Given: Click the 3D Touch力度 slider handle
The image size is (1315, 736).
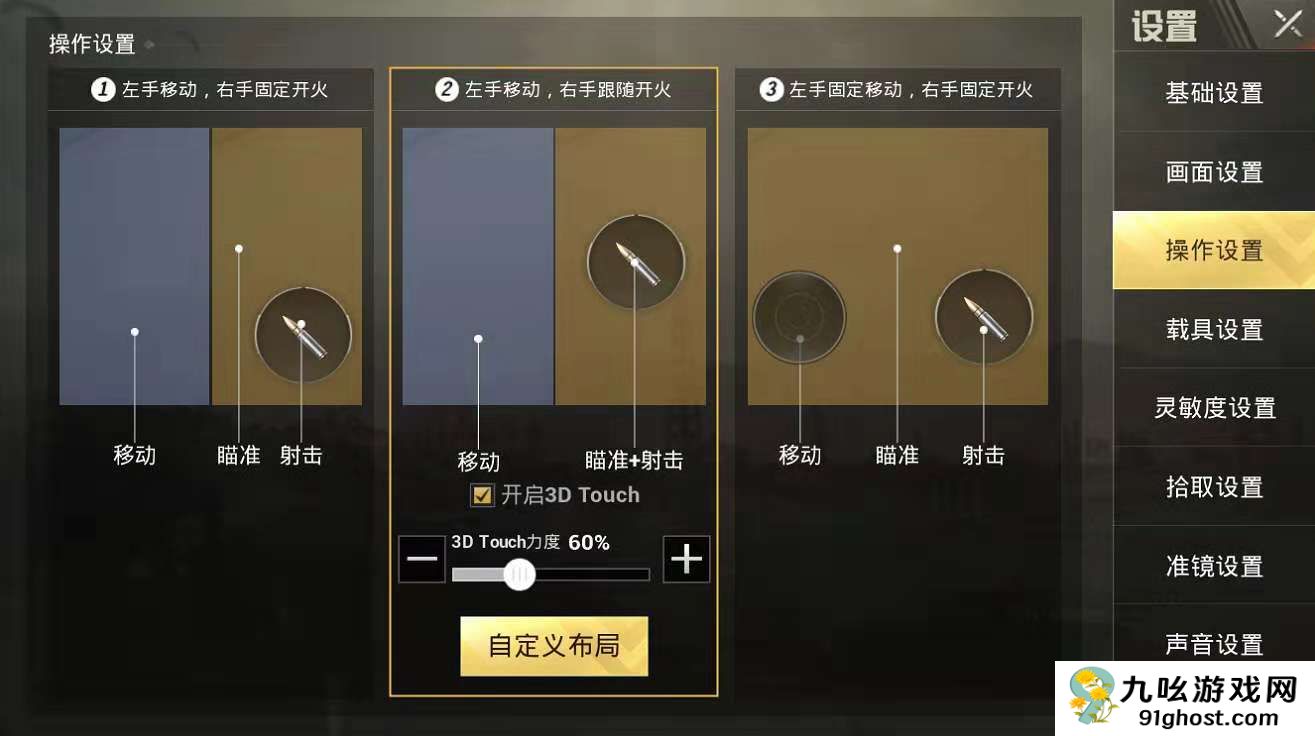Looking at the screenshot, I should (x=519, y=574).
